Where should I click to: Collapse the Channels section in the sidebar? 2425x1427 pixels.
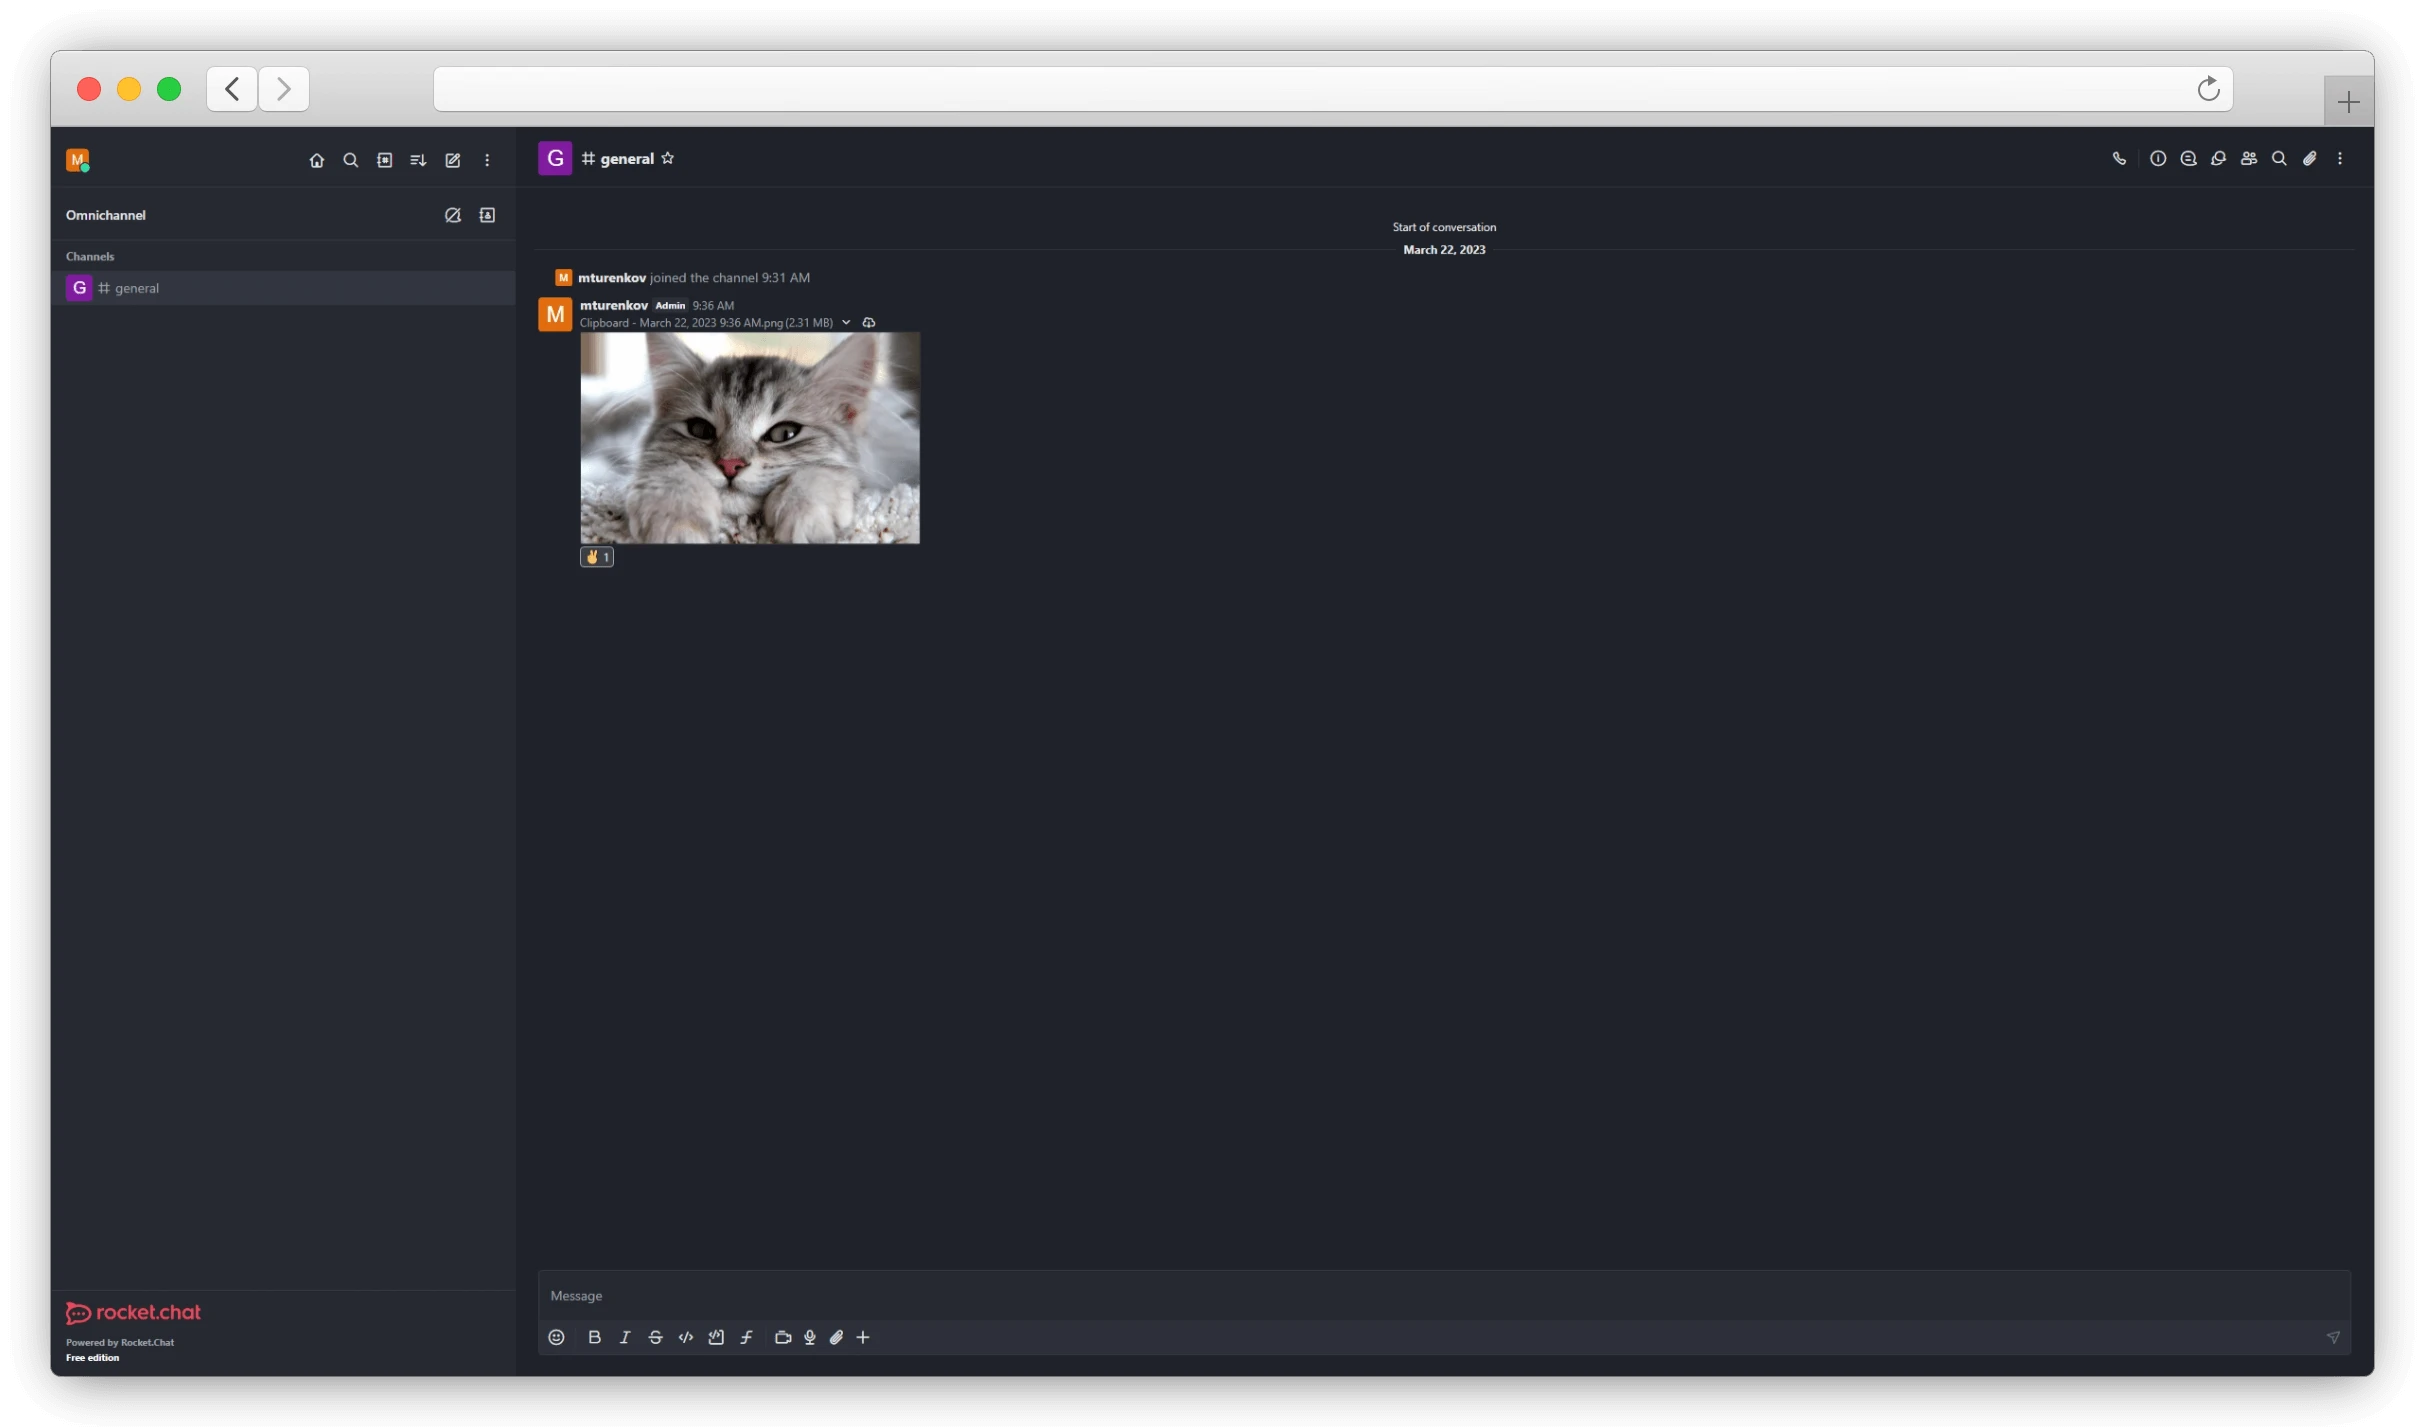(90, 256)
